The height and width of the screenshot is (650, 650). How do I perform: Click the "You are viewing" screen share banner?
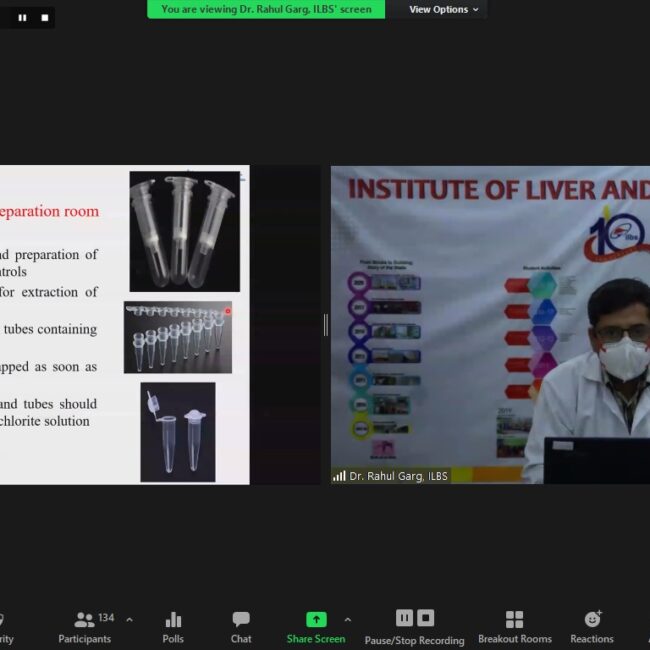coord(266,9)
